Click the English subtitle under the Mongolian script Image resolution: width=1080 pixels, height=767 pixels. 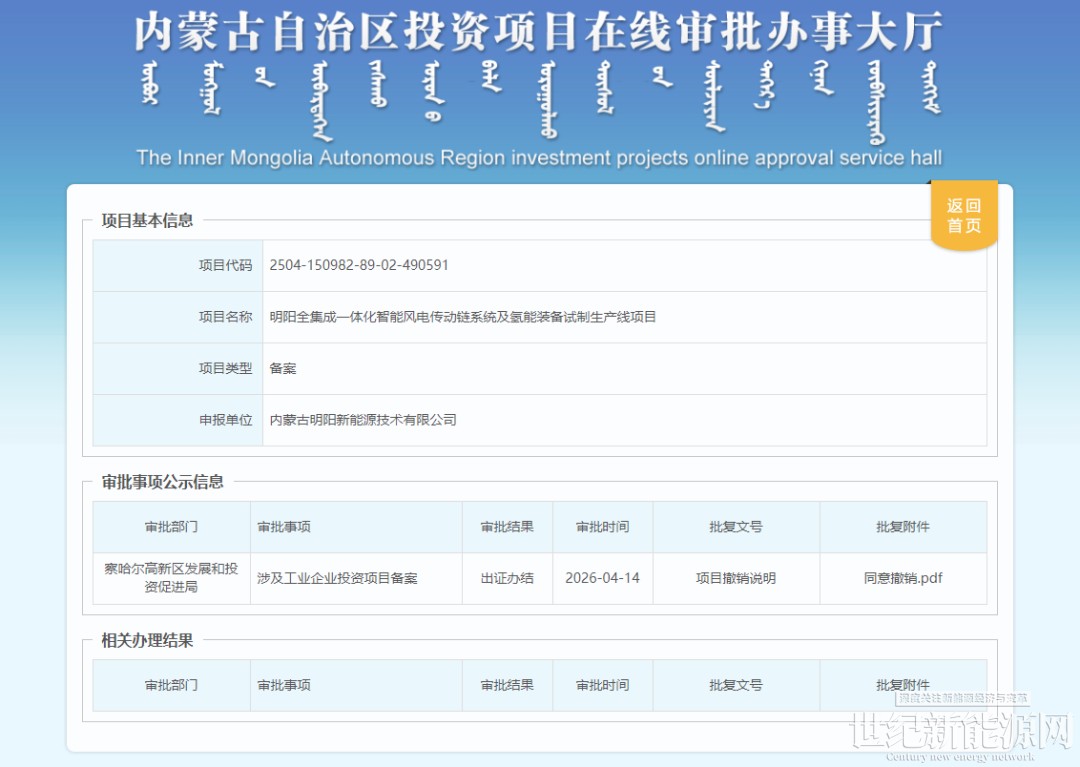point(539,158)
